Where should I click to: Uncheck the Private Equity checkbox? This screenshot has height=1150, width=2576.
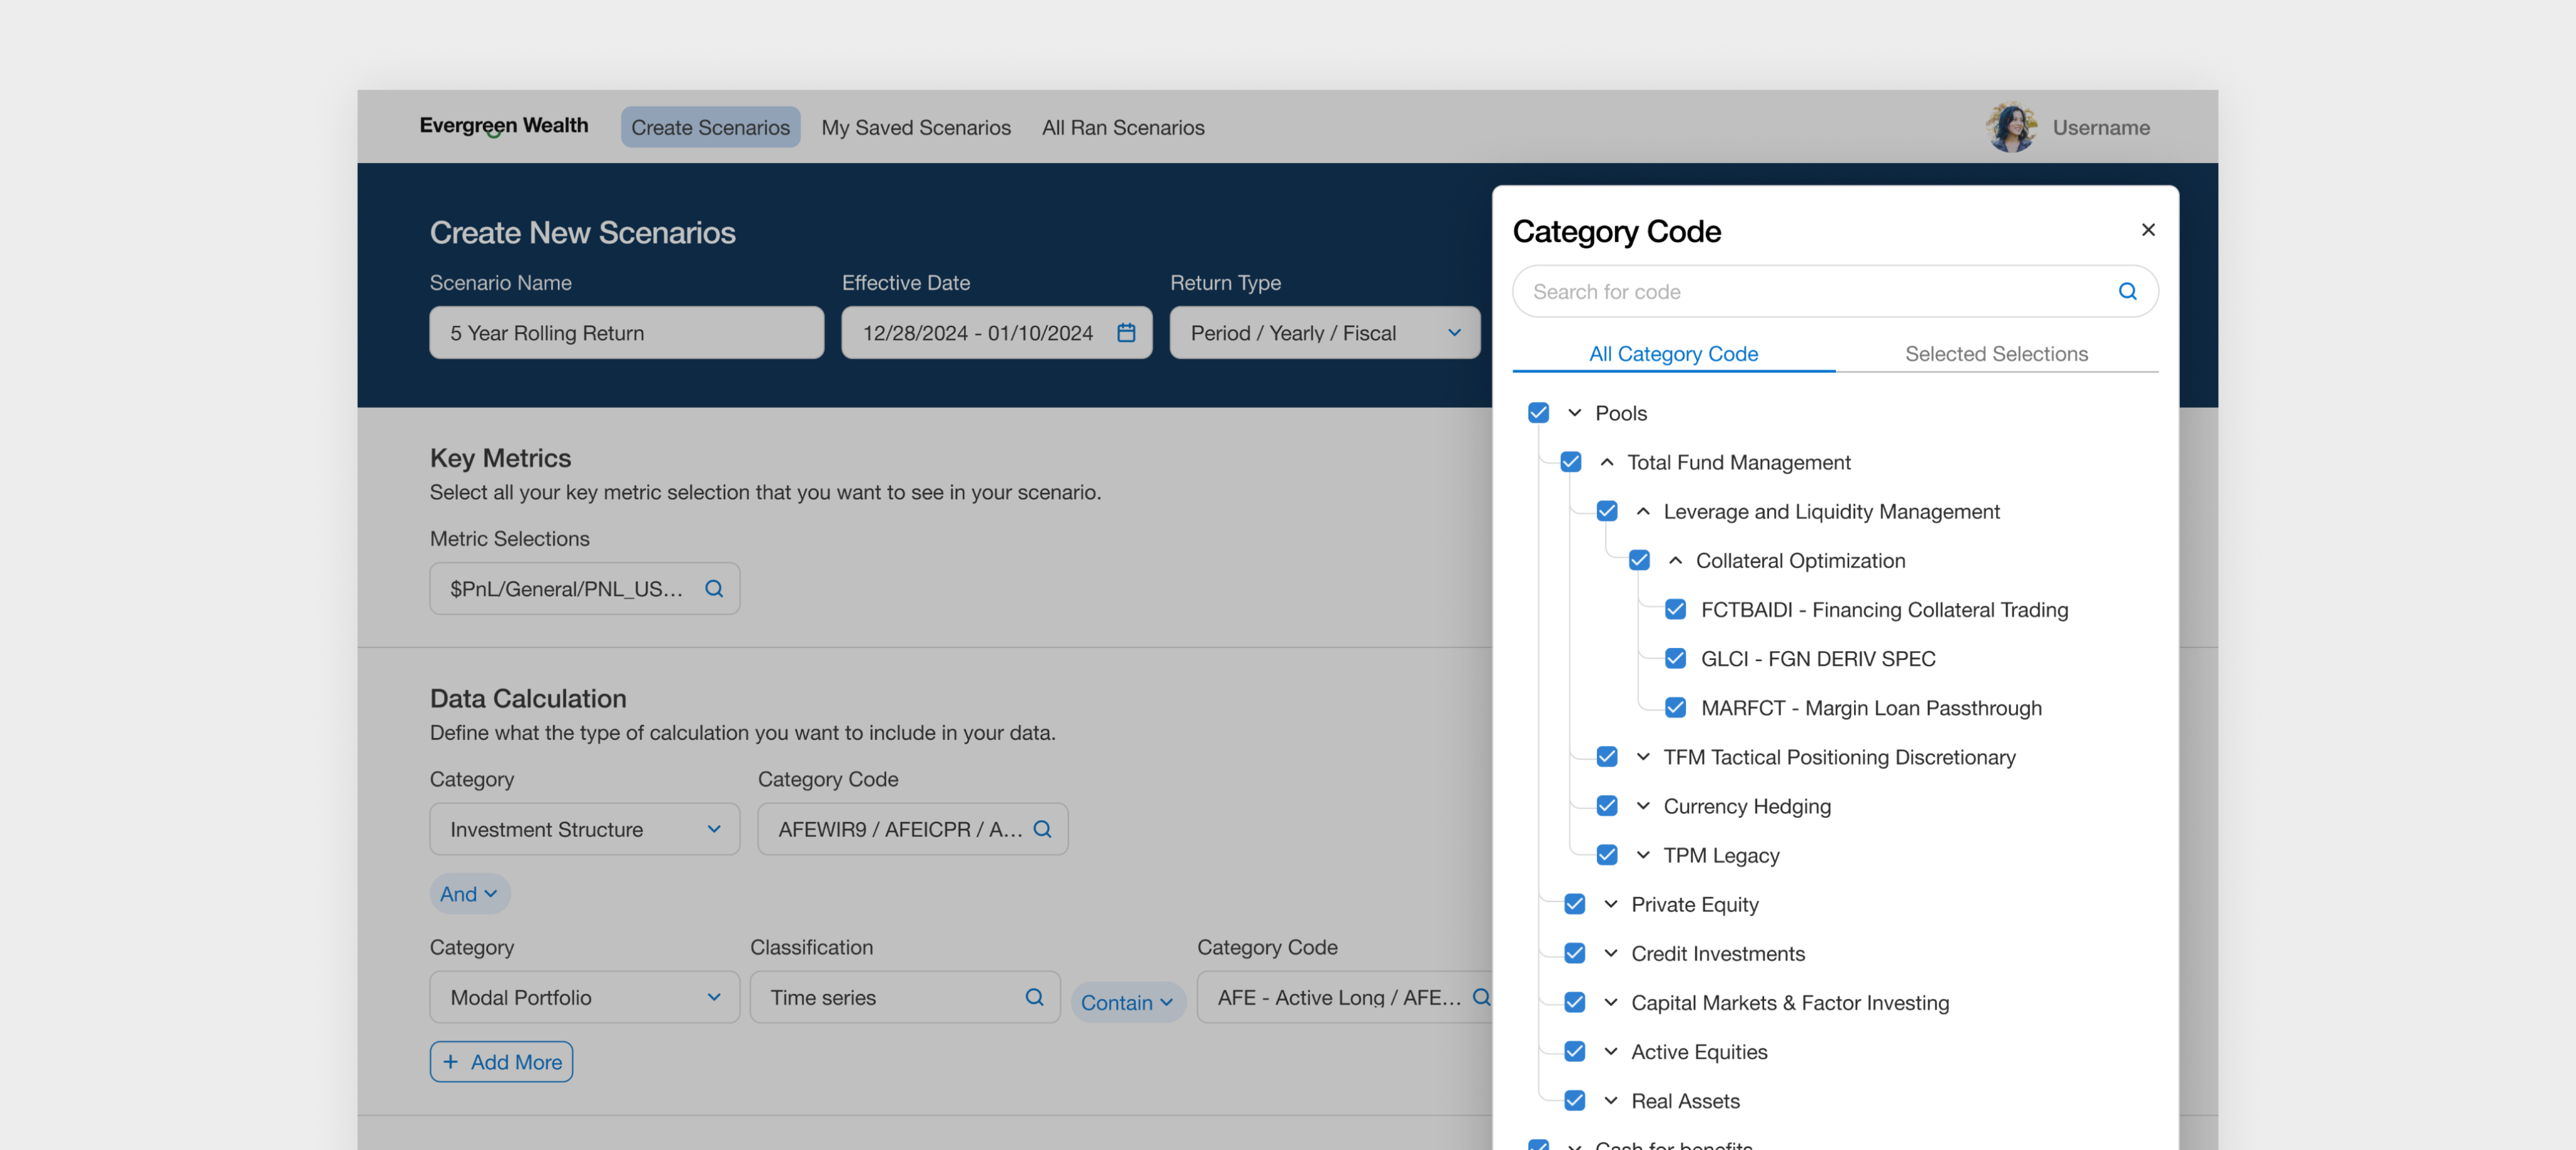1574,904
